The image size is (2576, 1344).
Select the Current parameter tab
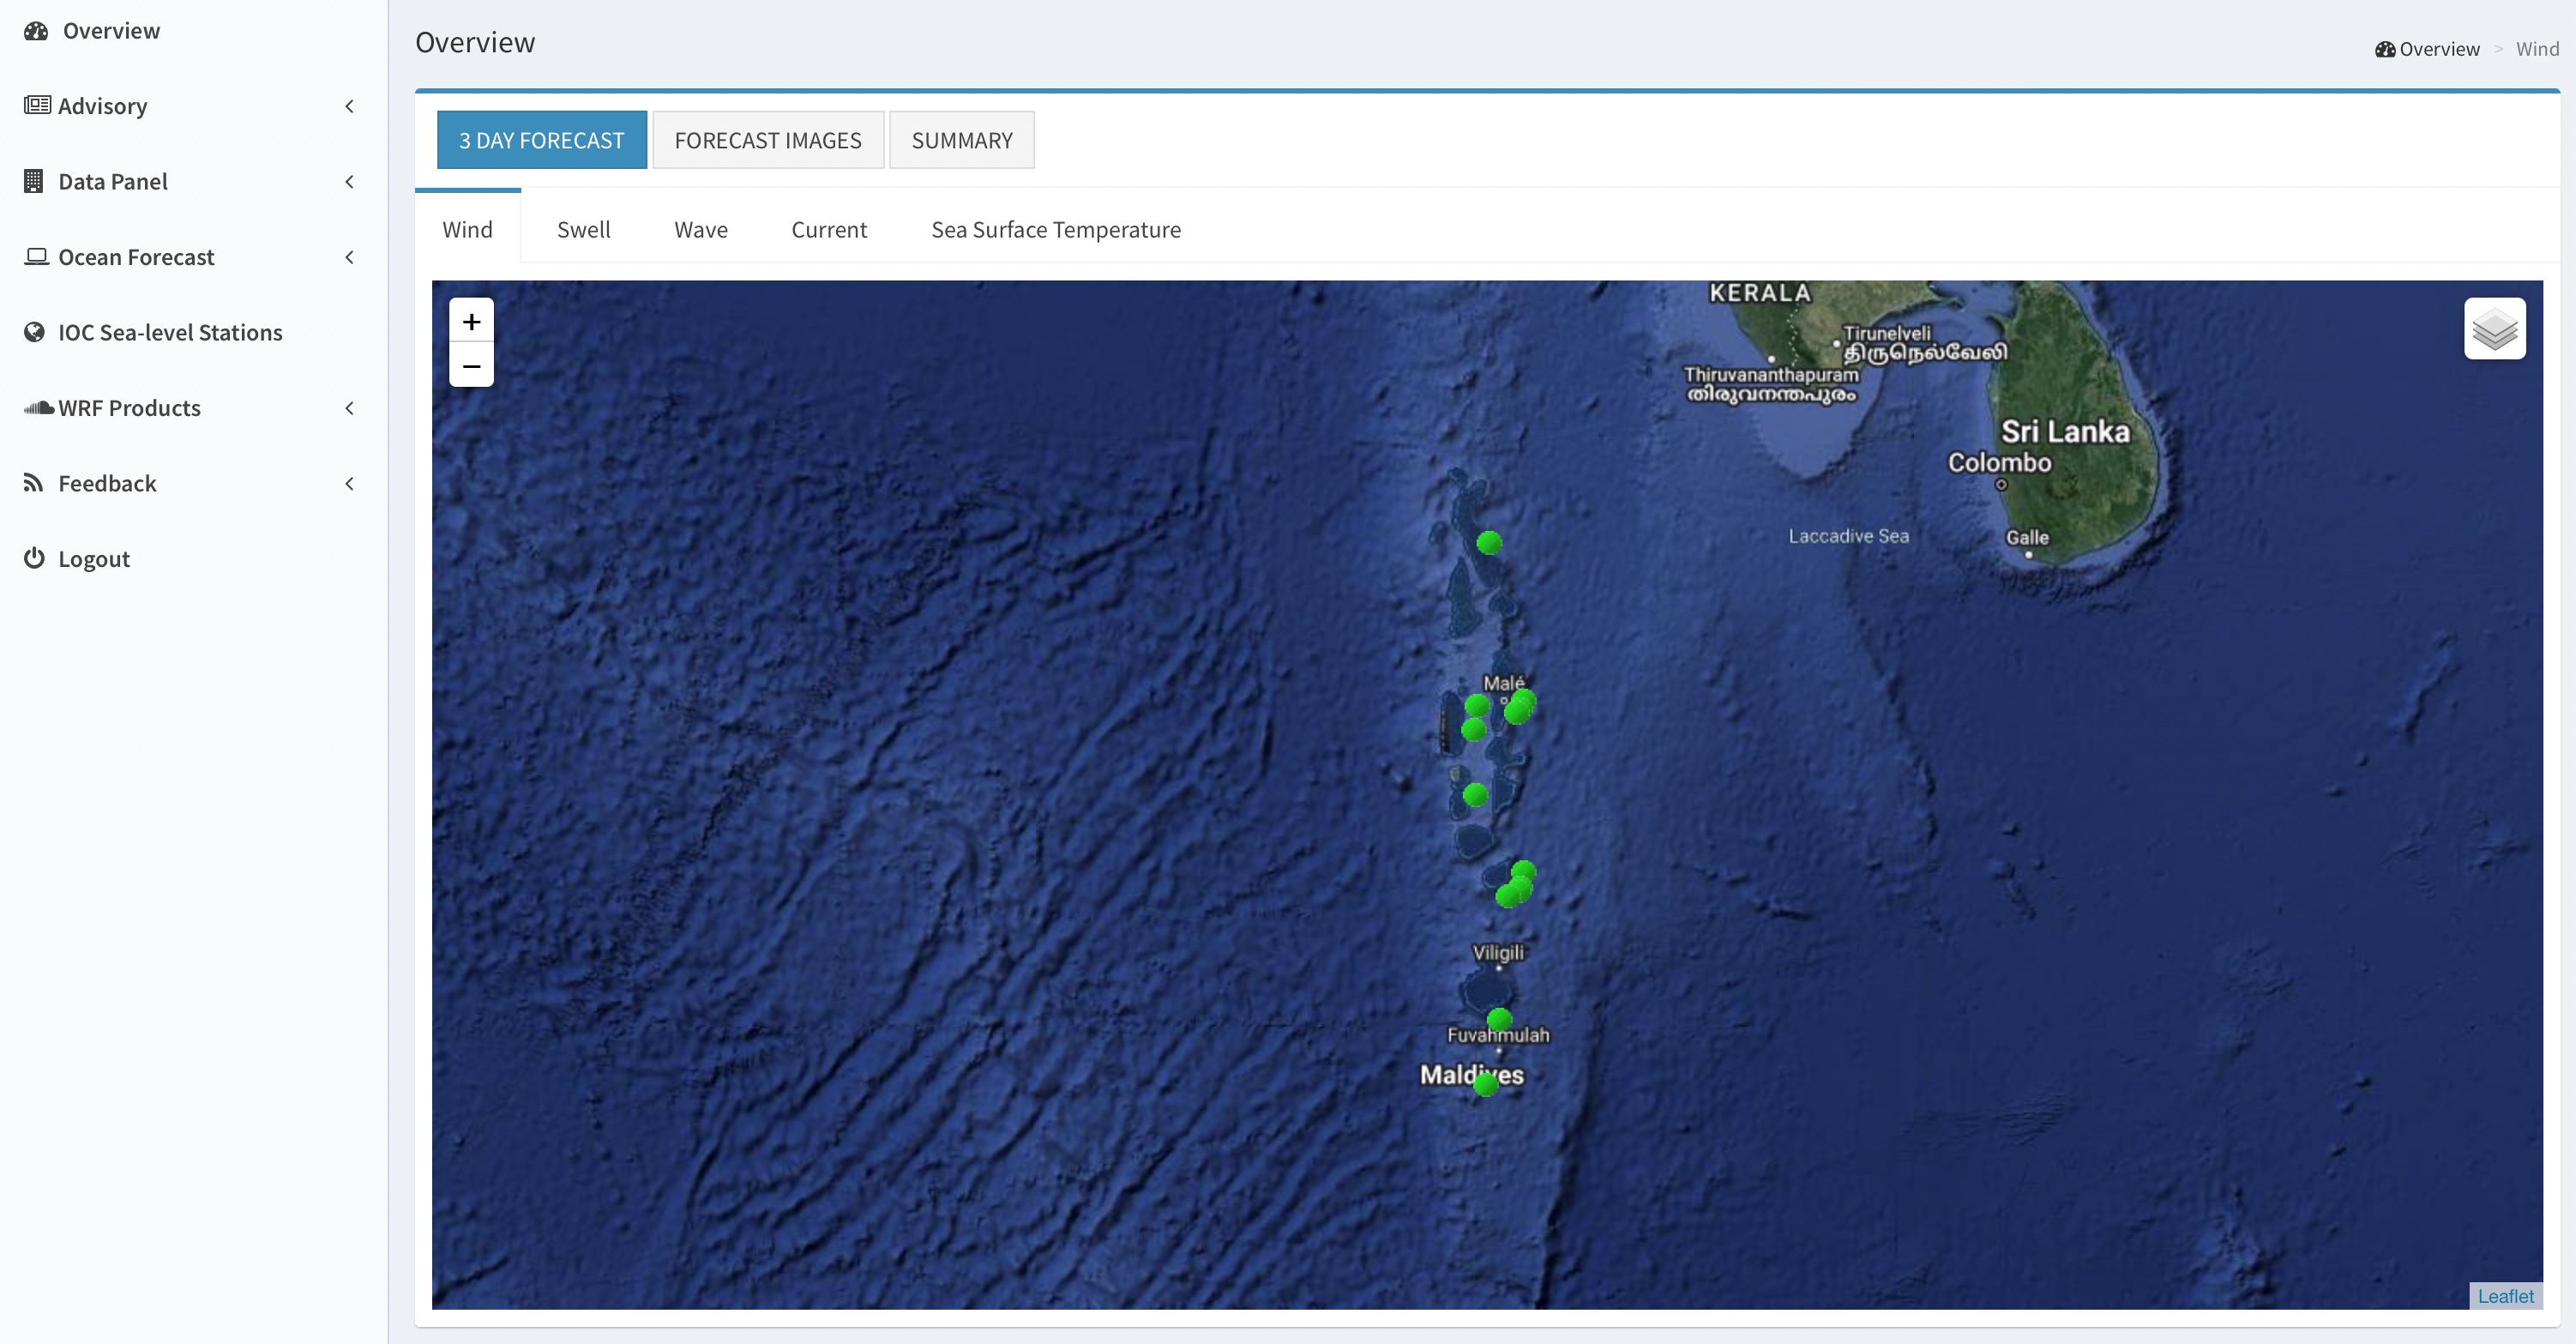point(828,229)
